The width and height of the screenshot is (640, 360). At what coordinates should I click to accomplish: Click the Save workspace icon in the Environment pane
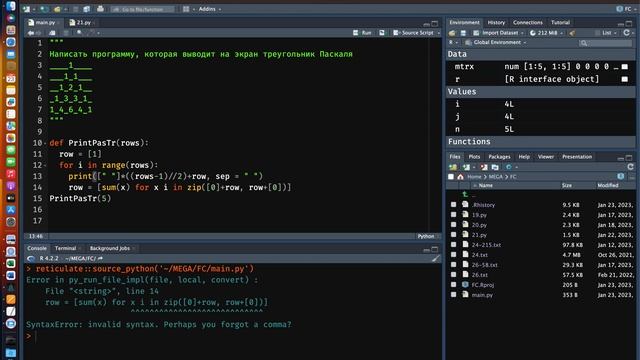tap(463, 33)
